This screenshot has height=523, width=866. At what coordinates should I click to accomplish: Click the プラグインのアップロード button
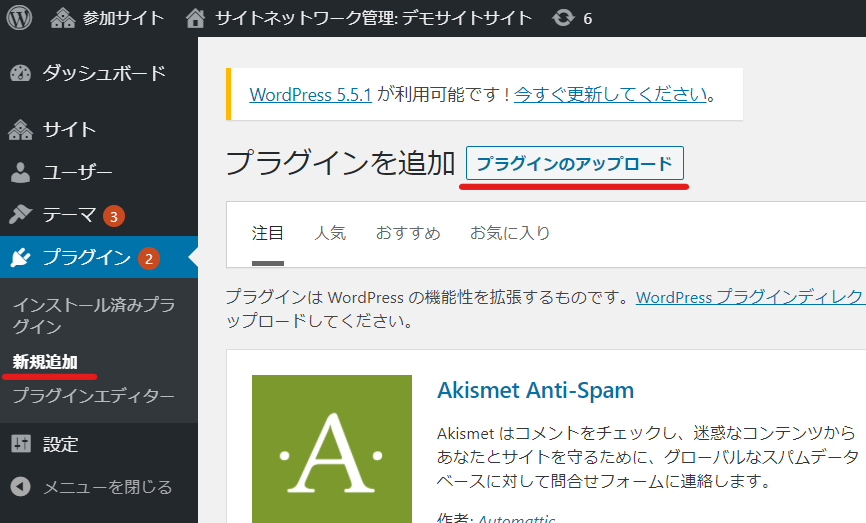[x=574, y=163]
